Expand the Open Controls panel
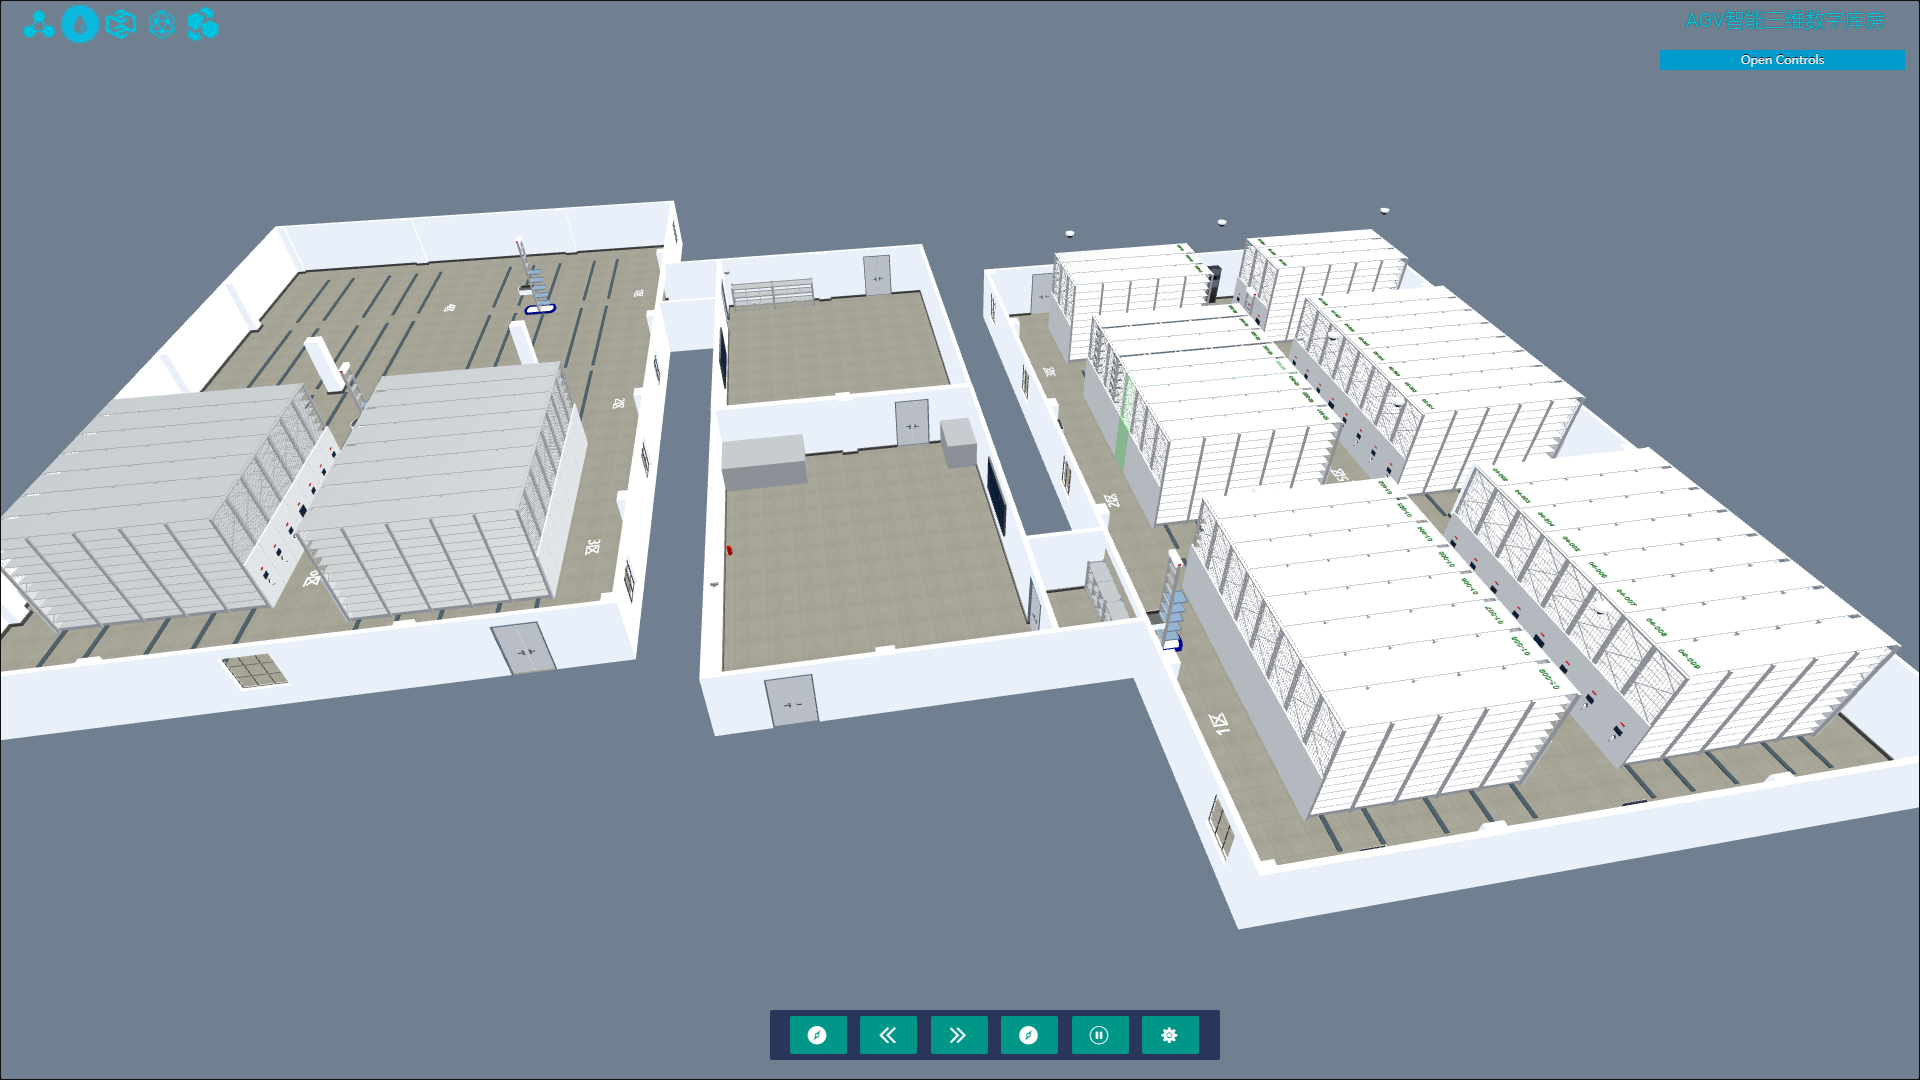The height and width of the screenshot is (1080, 1920). point(1781,60)
